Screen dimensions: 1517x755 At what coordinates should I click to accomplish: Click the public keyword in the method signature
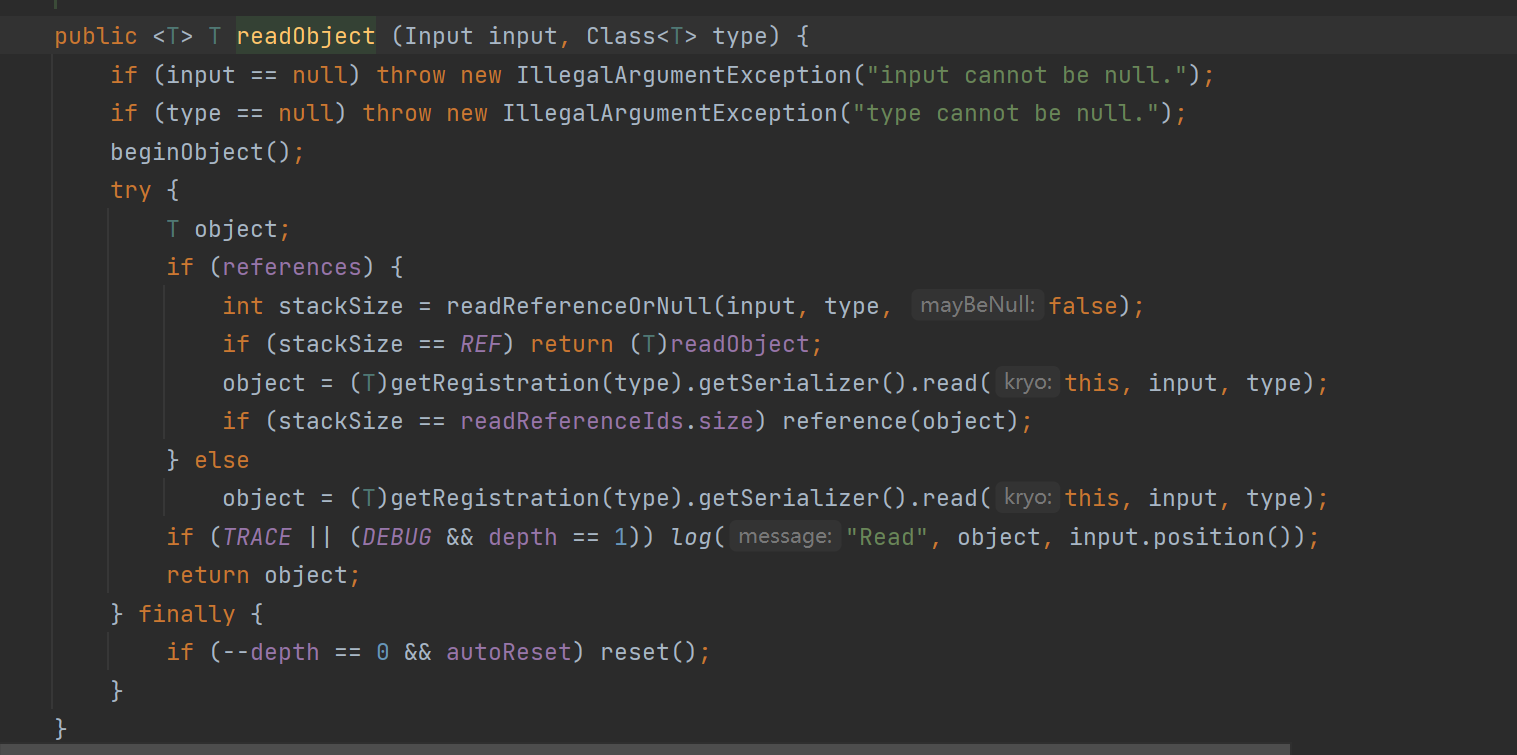[96, 37]
